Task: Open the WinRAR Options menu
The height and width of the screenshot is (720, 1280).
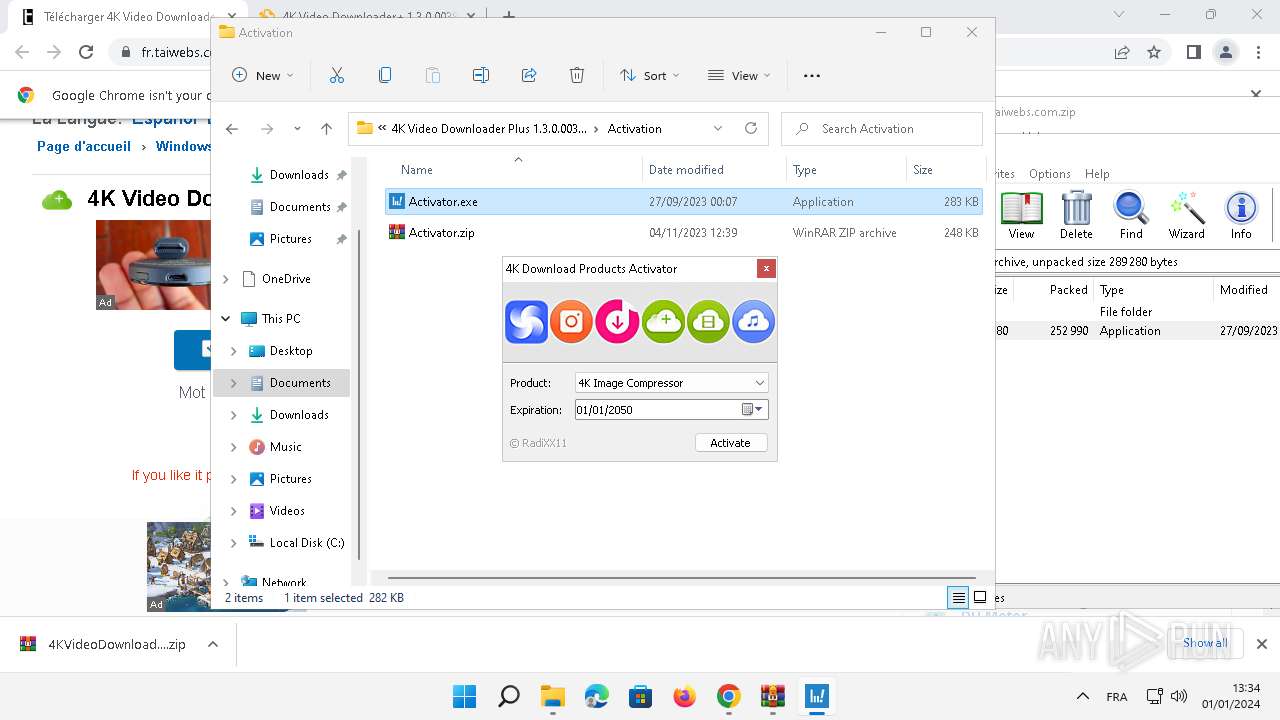Action: coord(1050,174)
